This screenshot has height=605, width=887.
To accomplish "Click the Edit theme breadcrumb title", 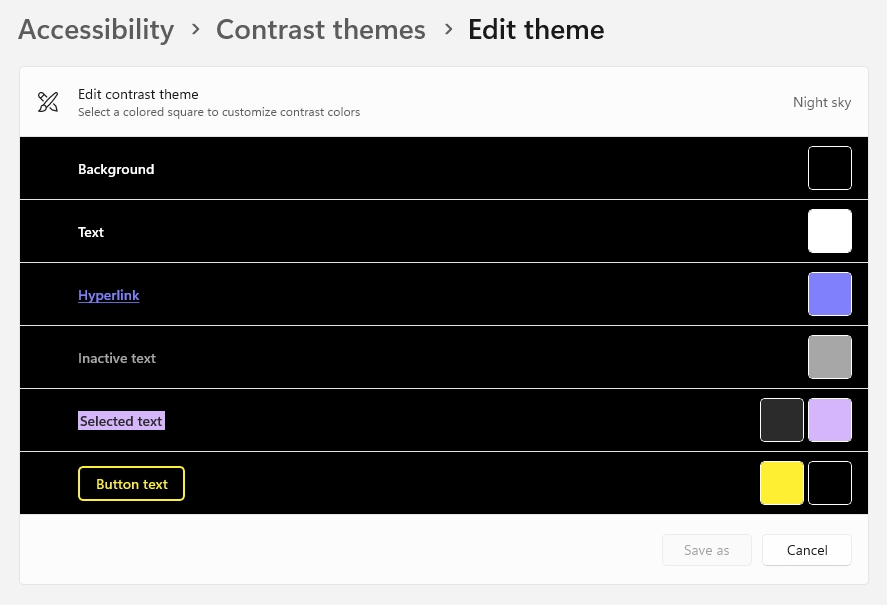I will pyautogui.click(x=536, y=30).
